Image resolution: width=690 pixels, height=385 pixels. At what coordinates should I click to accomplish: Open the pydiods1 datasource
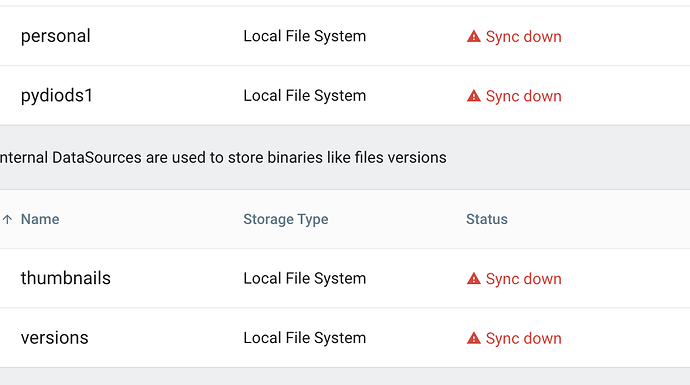(57, 96)
